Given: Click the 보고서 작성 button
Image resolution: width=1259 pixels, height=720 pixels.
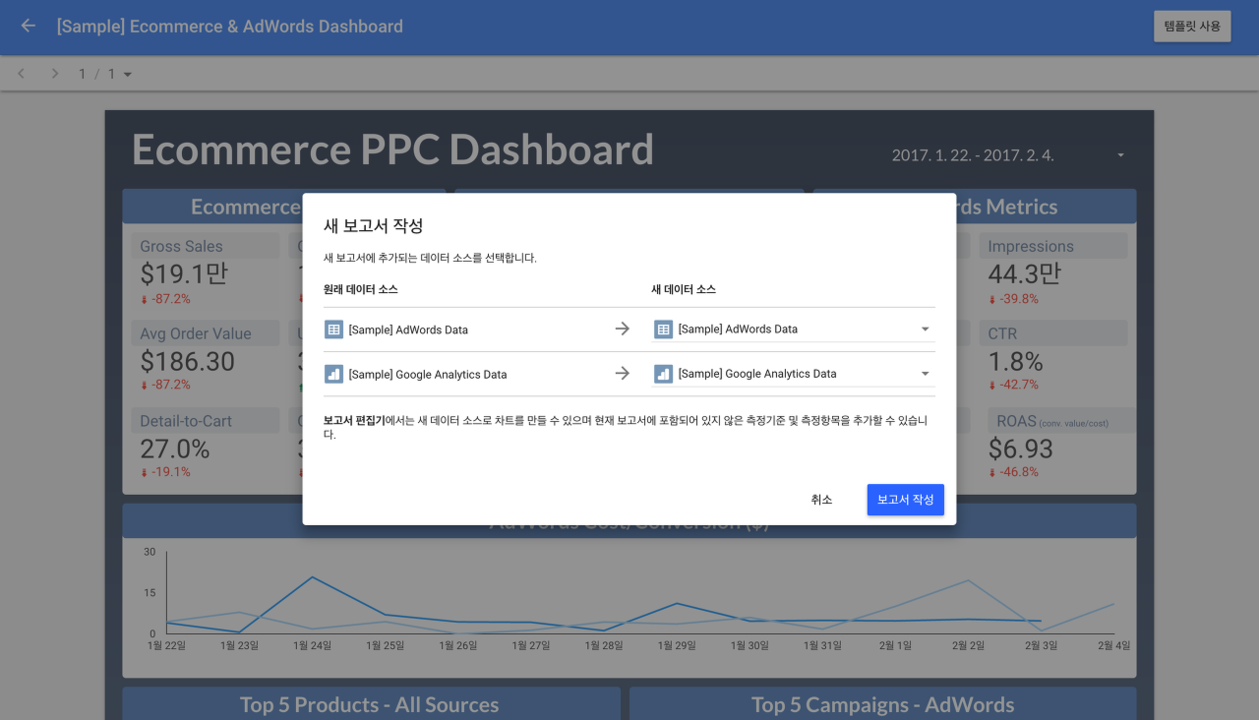Looking at the screenshot, I should [x=905, y=500].
